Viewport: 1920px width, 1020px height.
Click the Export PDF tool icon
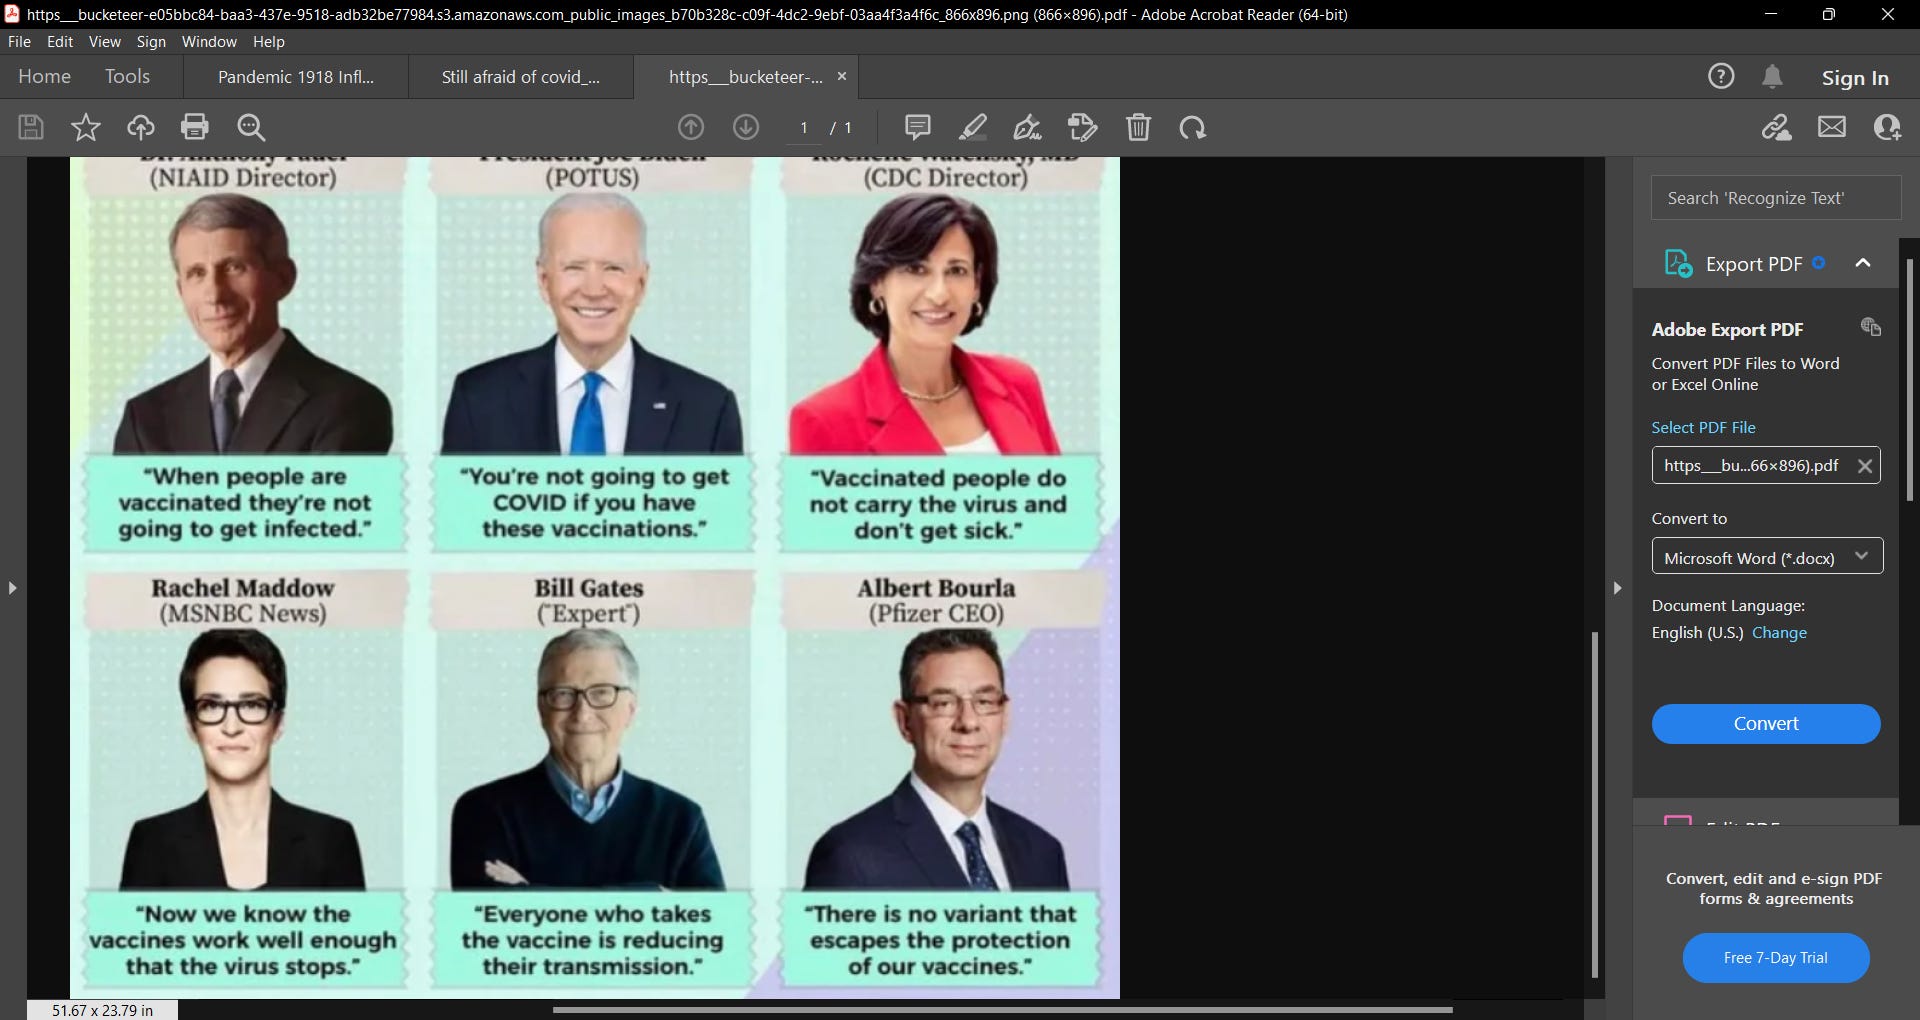pos(1678,263)
